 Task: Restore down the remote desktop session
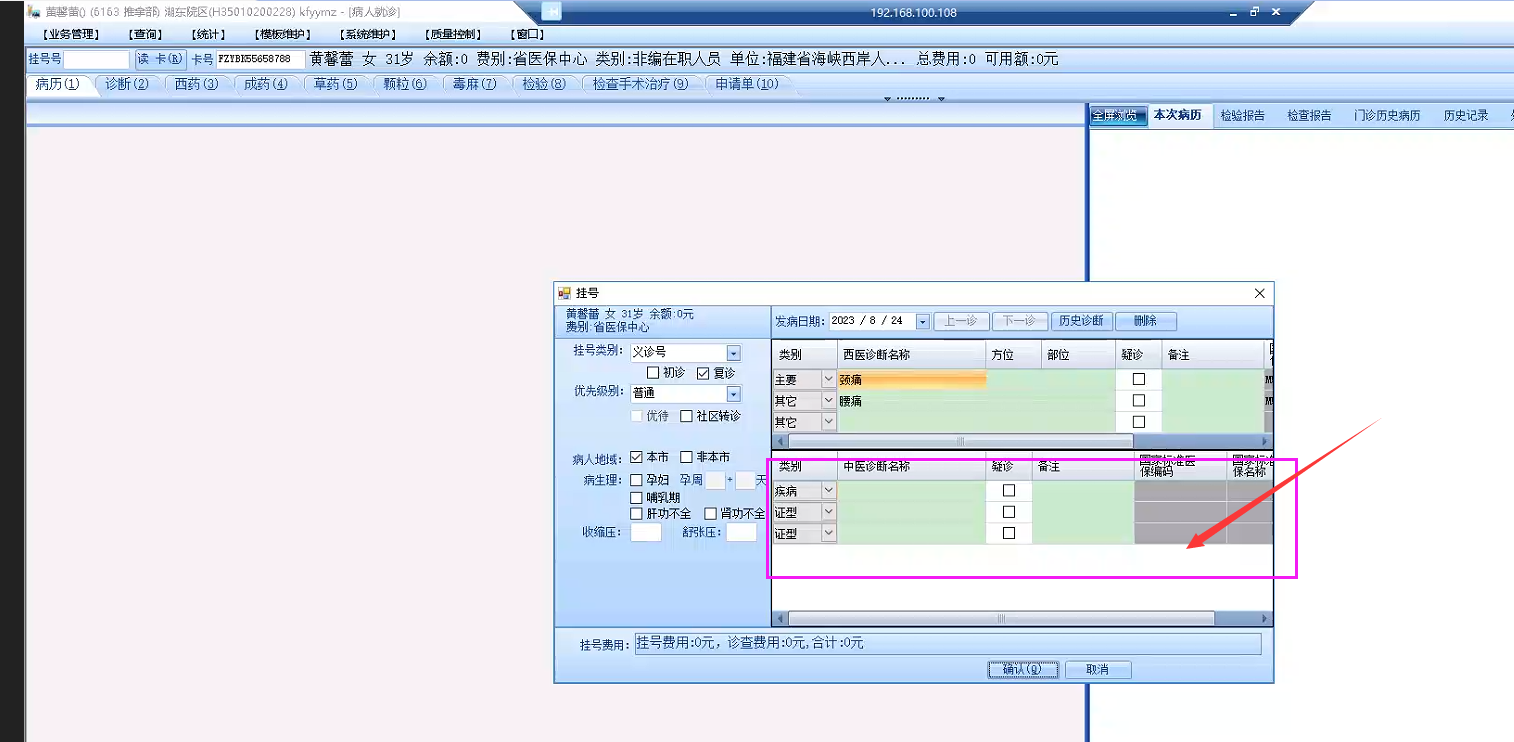pos(1255,12)
